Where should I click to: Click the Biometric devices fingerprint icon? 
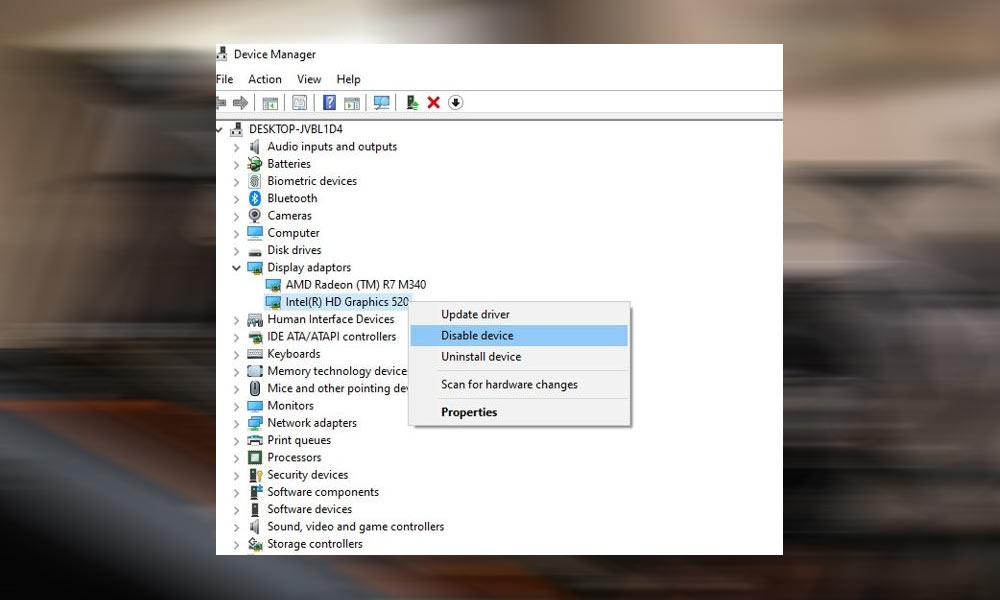click(255, 181)
